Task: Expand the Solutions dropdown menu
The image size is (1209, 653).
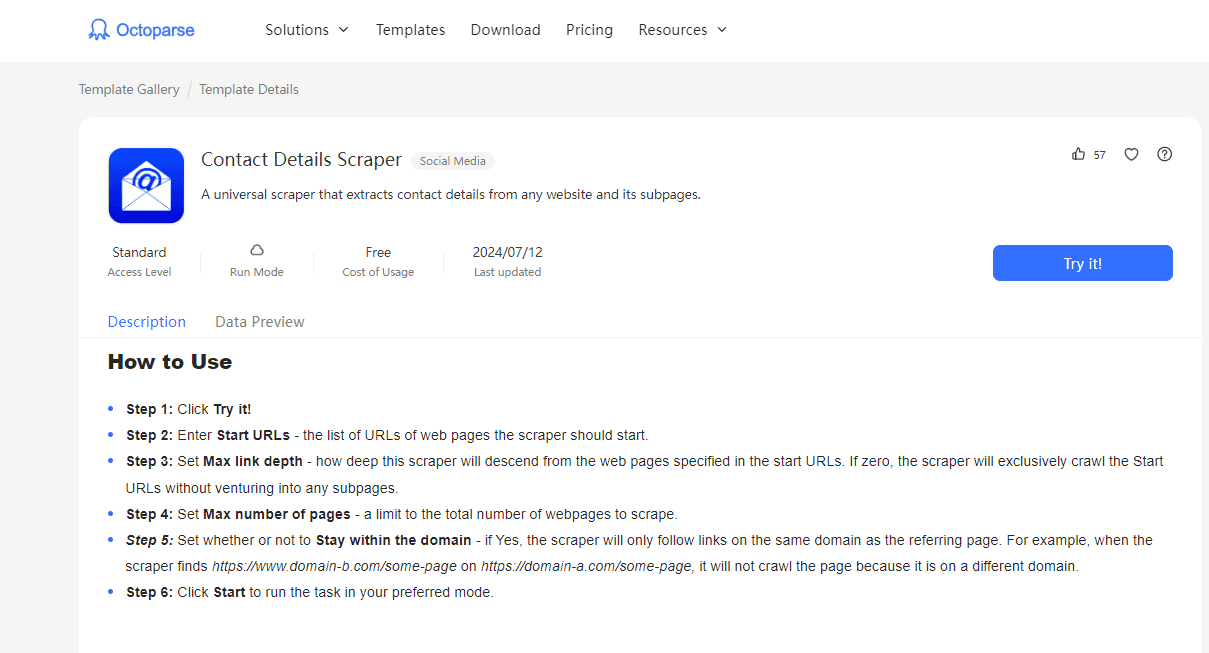Action: click(307, 30)
